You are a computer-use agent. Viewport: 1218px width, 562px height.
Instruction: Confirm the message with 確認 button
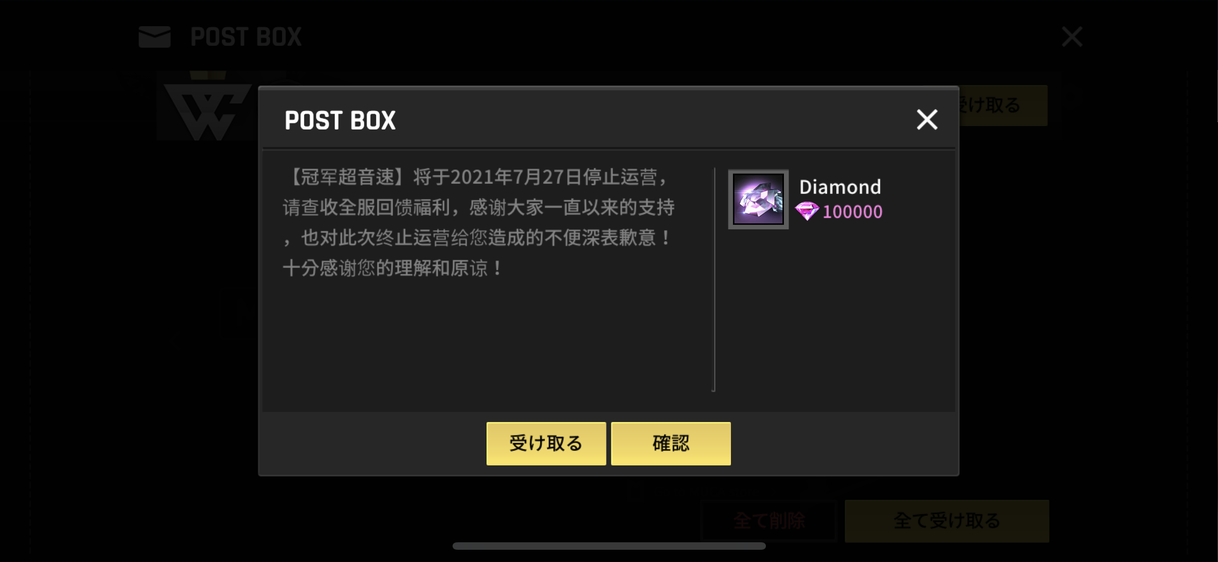[671, 443]
